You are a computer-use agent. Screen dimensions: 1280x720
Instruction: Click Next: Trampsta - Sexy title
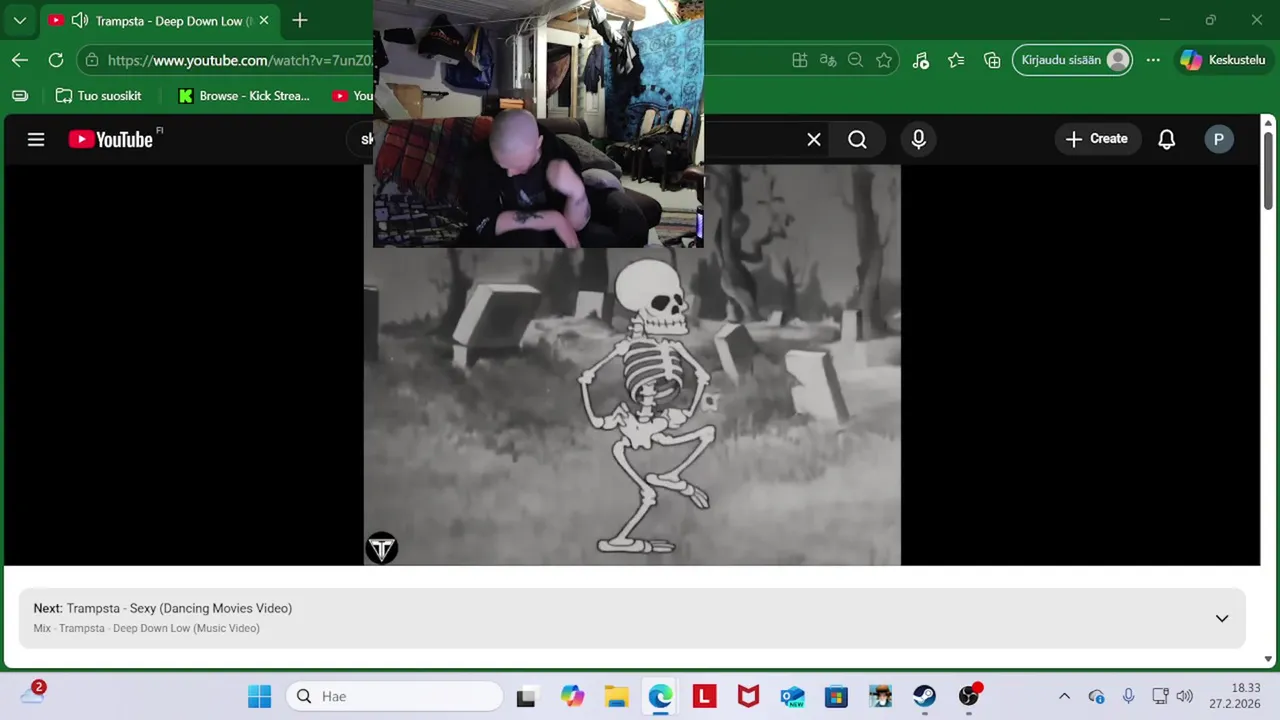pos(163,608)
